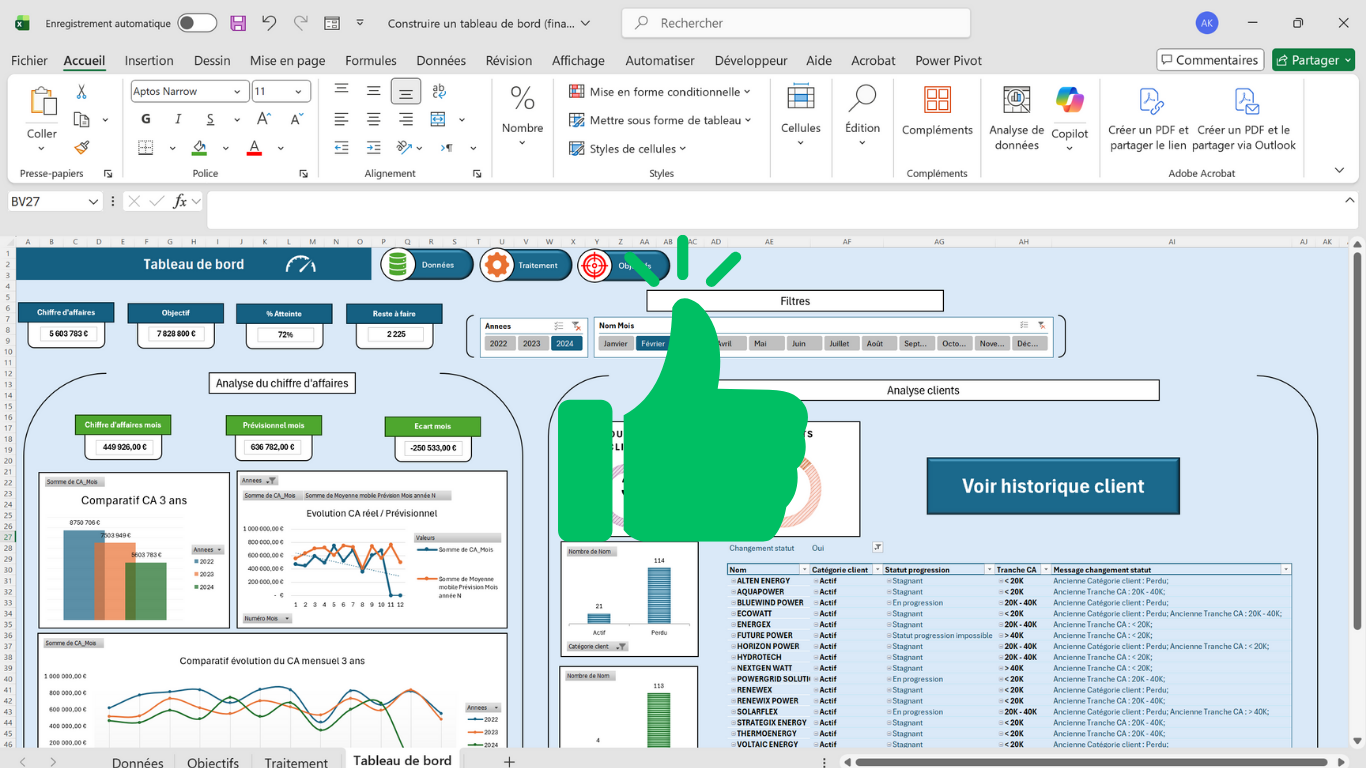Click Voir historique client button
This screenshot has width=1366, height=768.
click(x=1053, y=486)
